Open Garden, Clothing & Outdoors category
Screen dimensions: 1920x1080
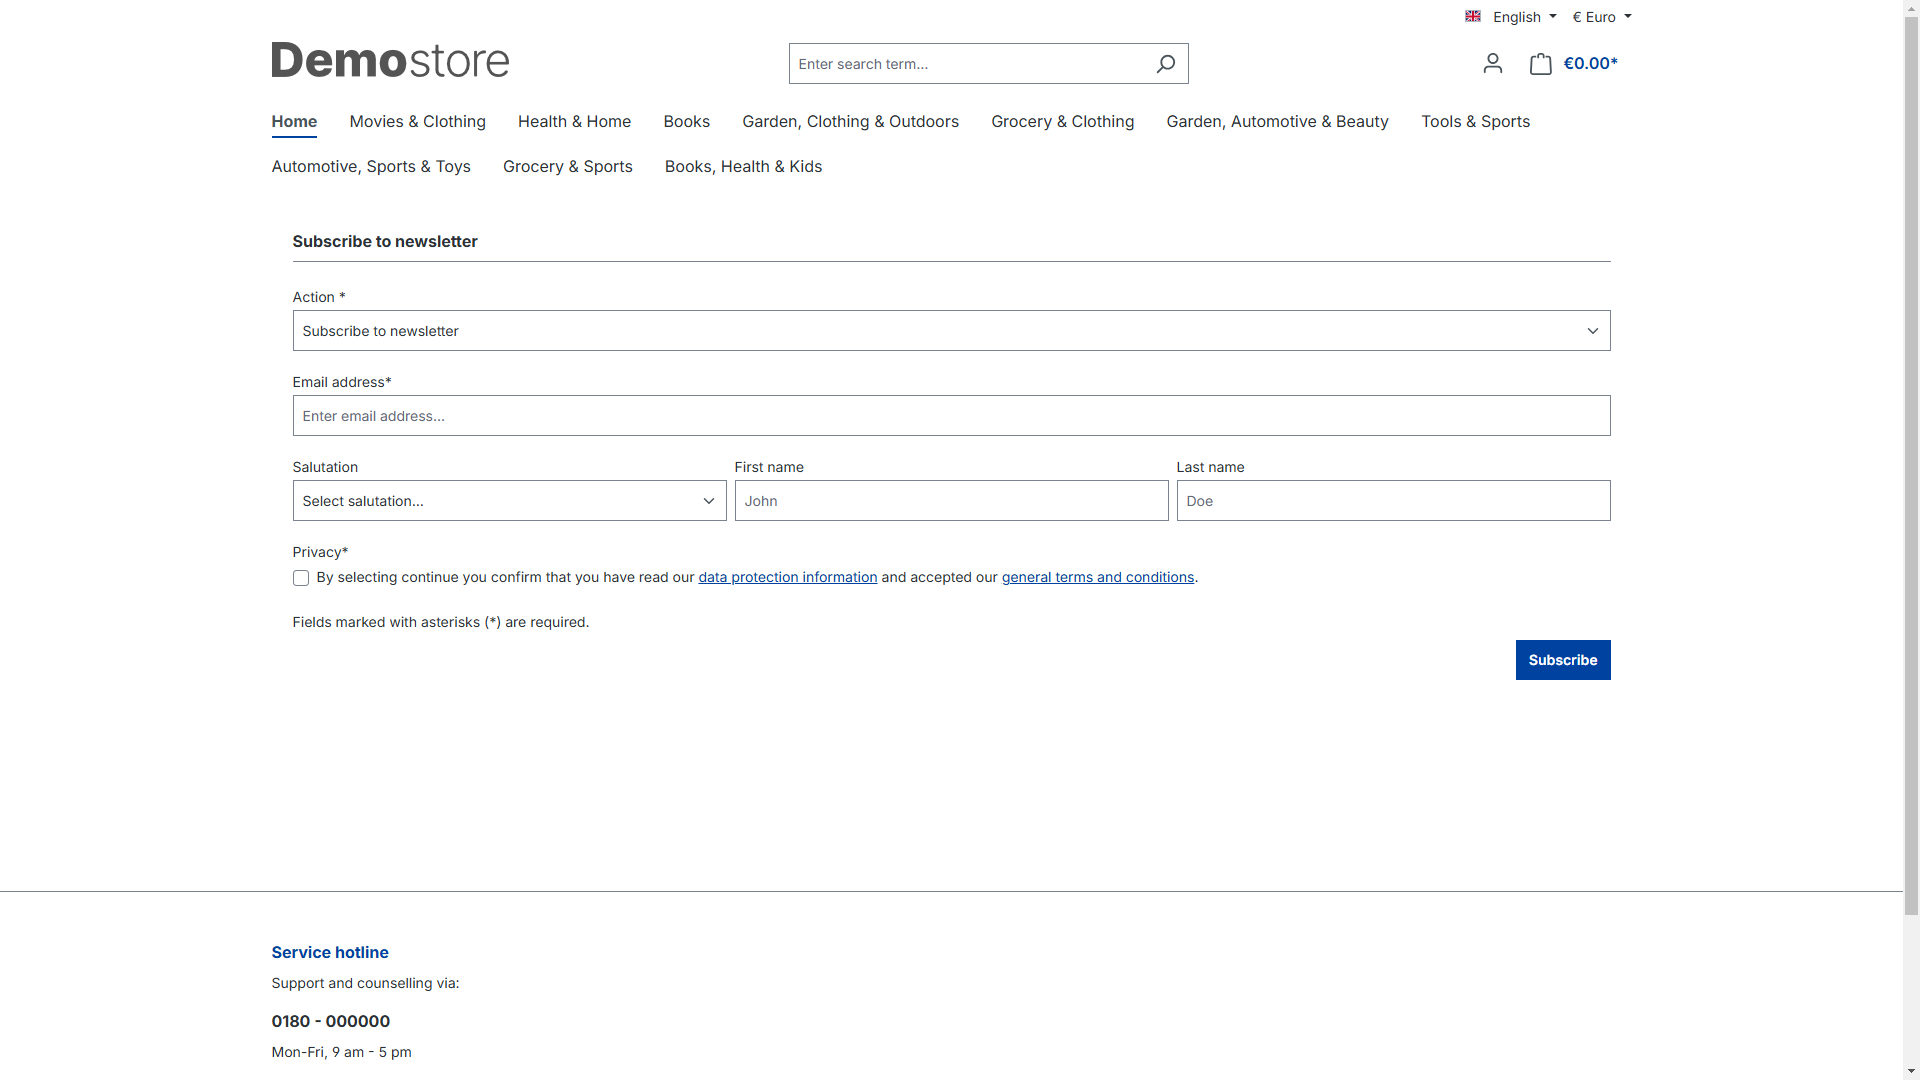(x=850, y=122)
